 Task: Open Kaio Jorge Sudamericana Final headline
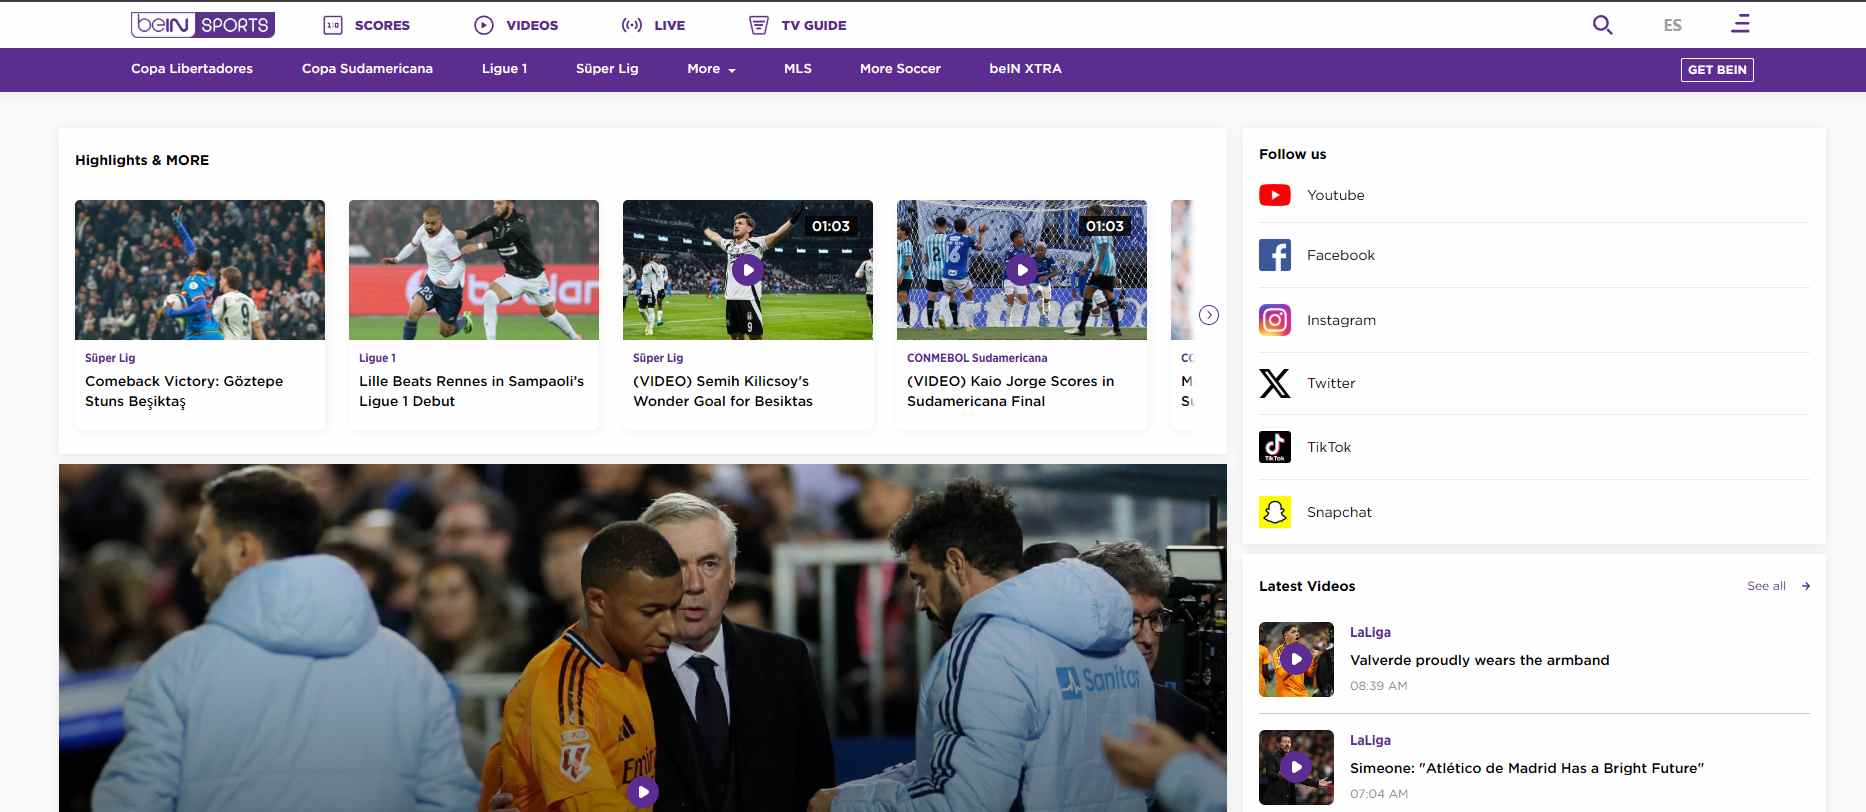(1010, 391)
